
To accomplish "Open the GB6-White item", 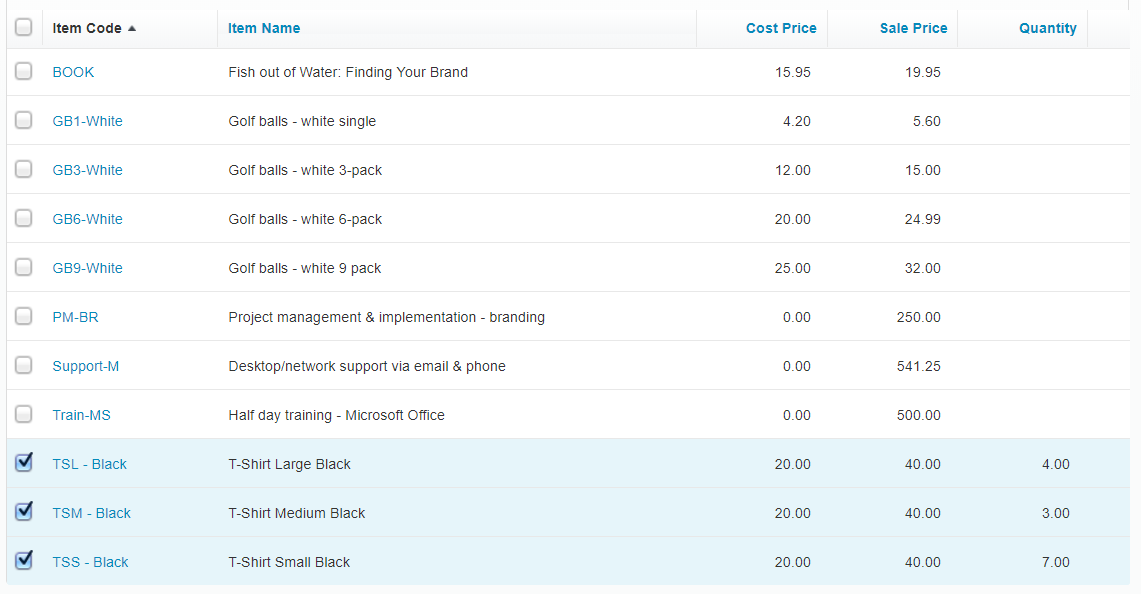I will 87,219.
